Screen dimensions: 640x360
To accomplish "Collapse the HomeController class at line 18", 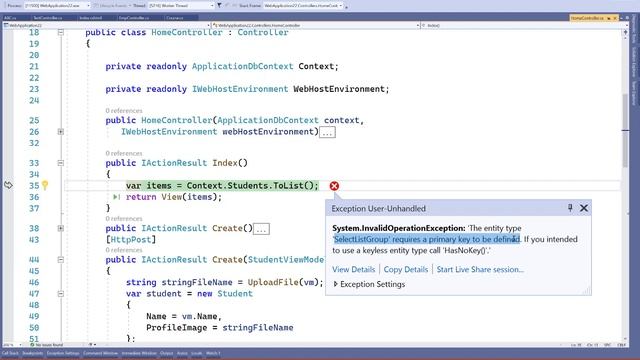I will (60, 32).
